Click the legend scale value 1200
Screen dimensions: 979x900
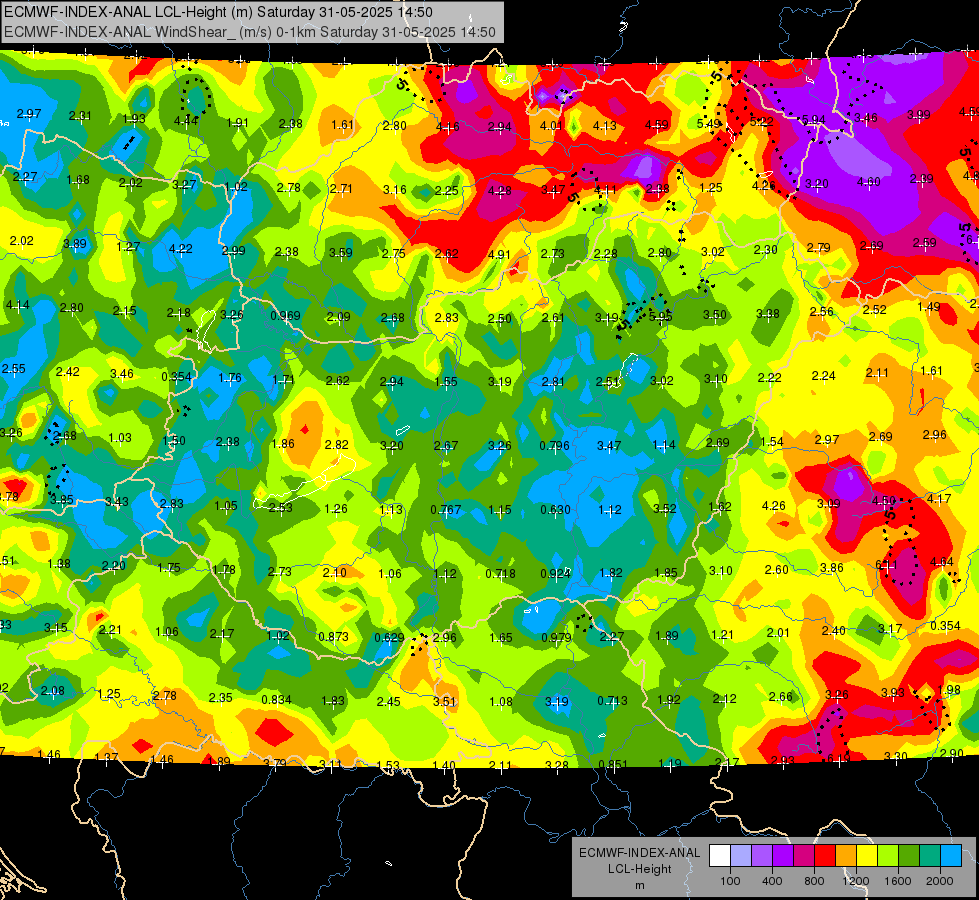856,881
